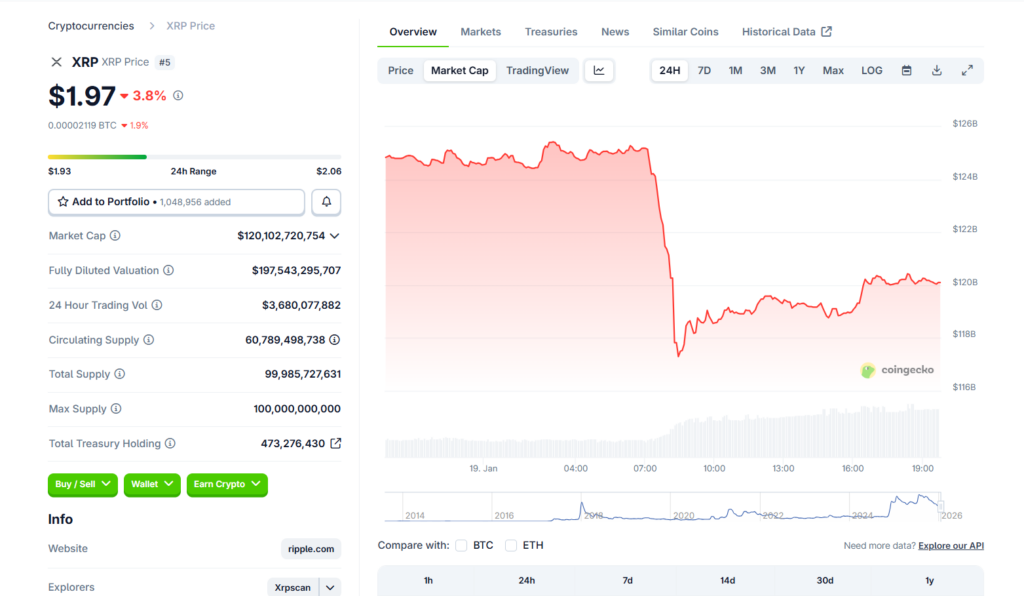Open the Explore our API link
Viewport: 1024px width, 596px height.
point(950,546)
